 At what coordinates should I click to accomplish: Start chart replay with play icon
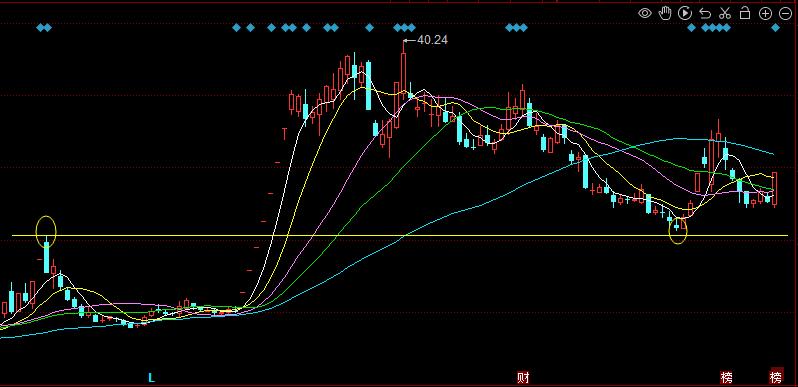pyautogui.click(x=685, y=13)
